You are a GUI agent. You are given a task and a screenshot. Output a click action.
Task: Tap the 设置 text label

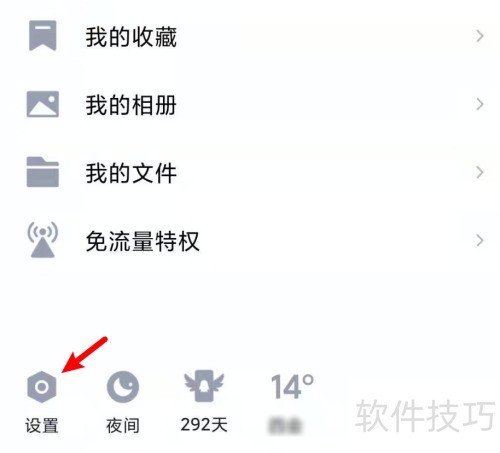[x=42, y=426]
